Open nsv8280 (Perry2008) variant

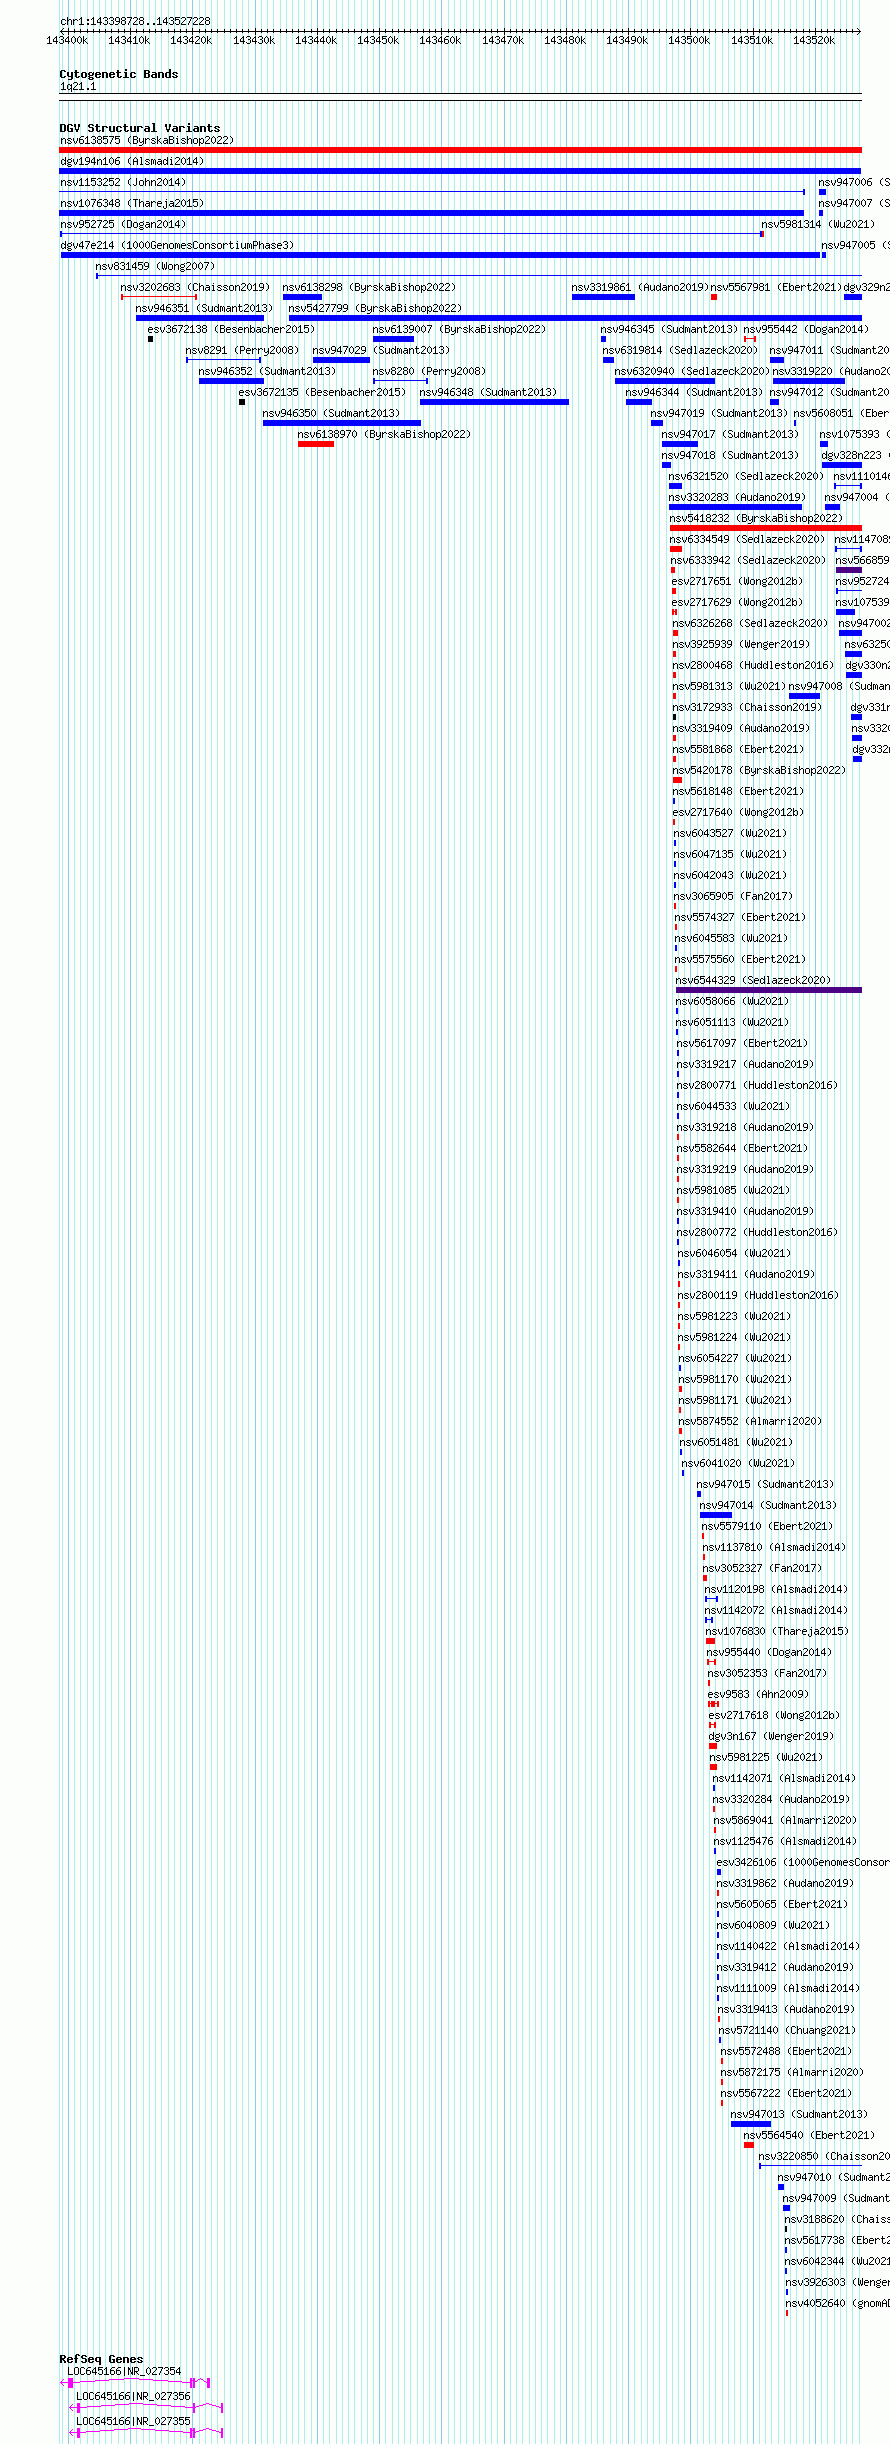(429, 371)
